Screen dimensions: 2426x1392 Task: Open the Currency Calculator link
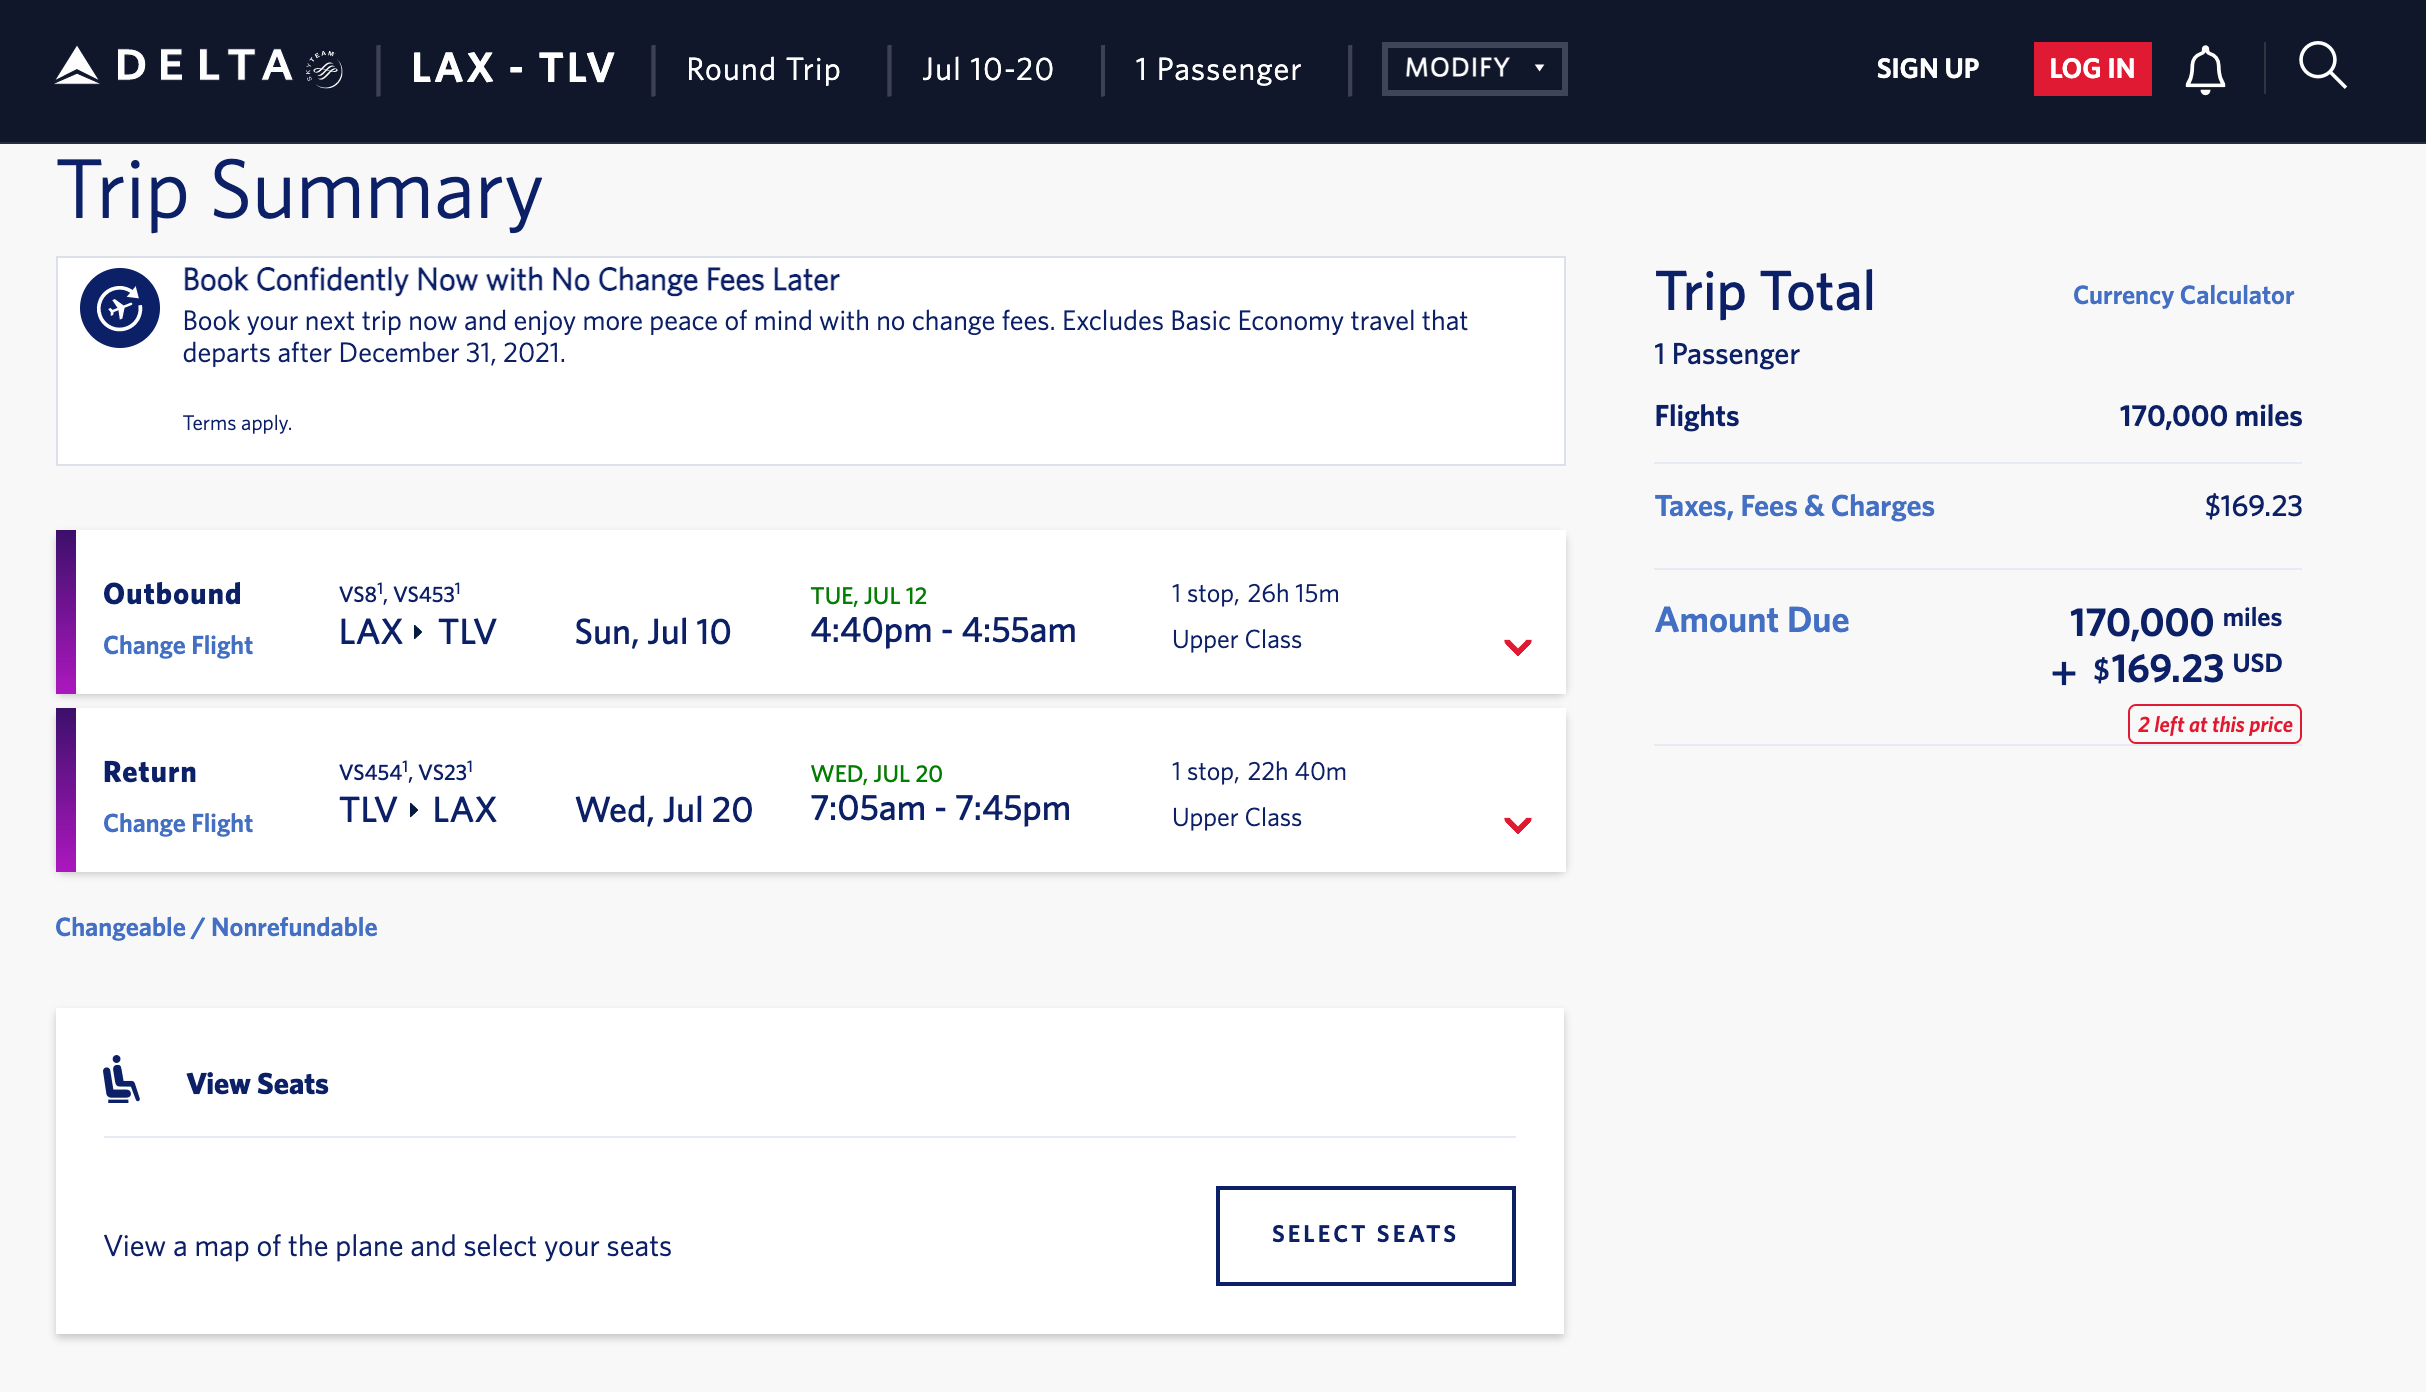2183,295
